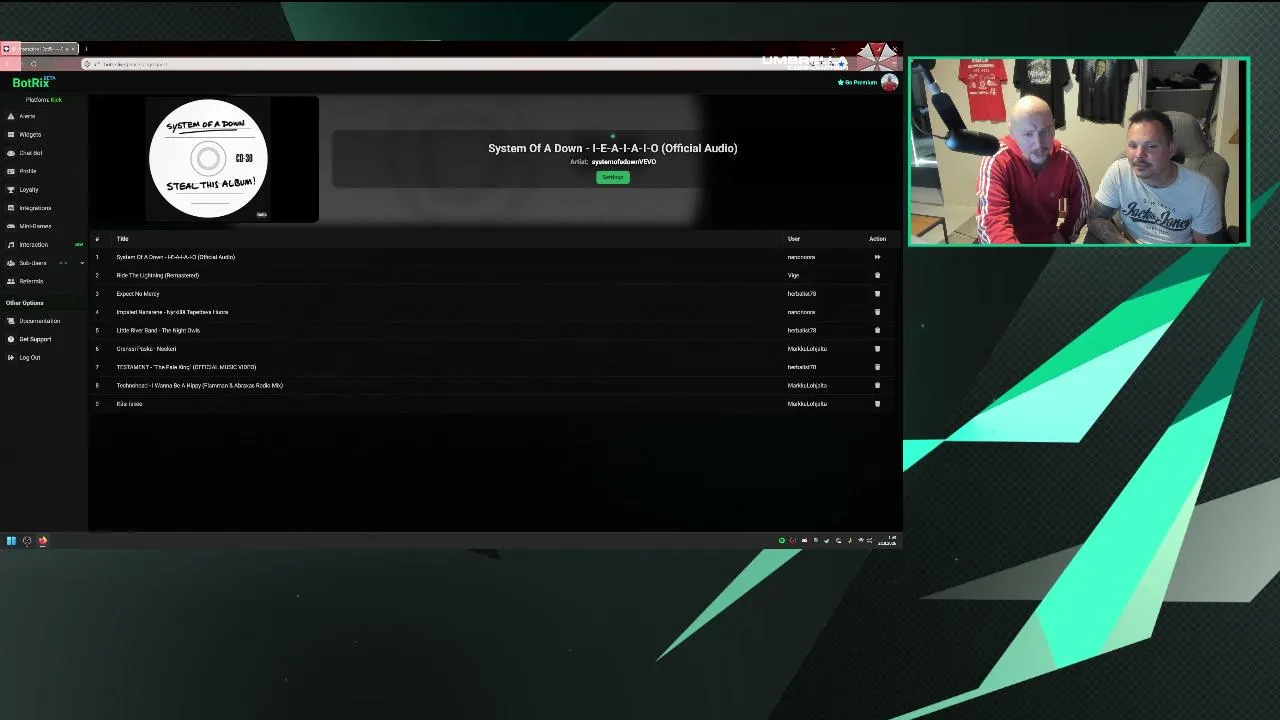Open the Widgets page in the sidebar
This screenshot has width=1280, height=720.
30,135
